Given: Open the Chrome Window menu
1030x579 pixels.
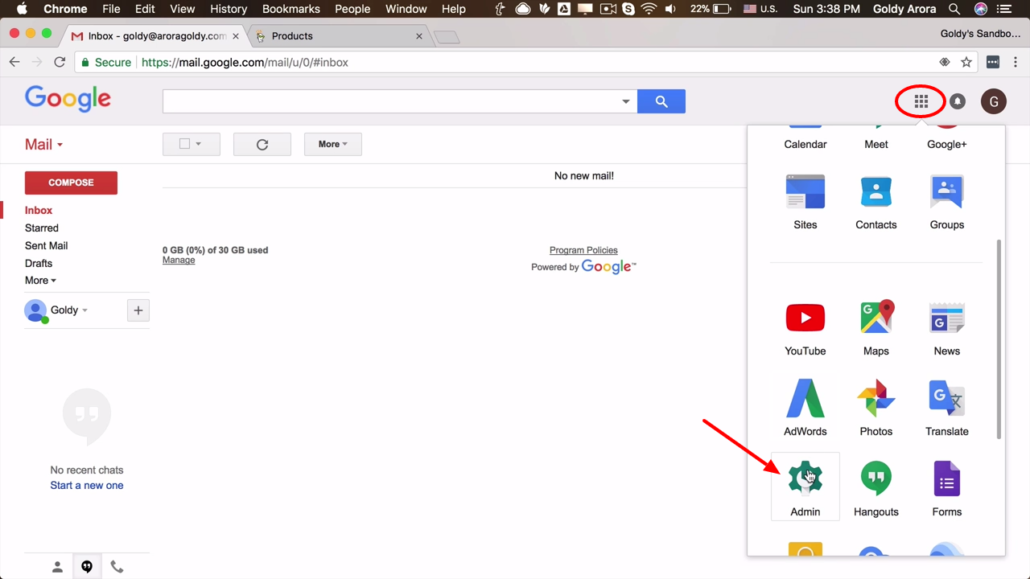Looking at the screenshot, I should coord(406,9).
